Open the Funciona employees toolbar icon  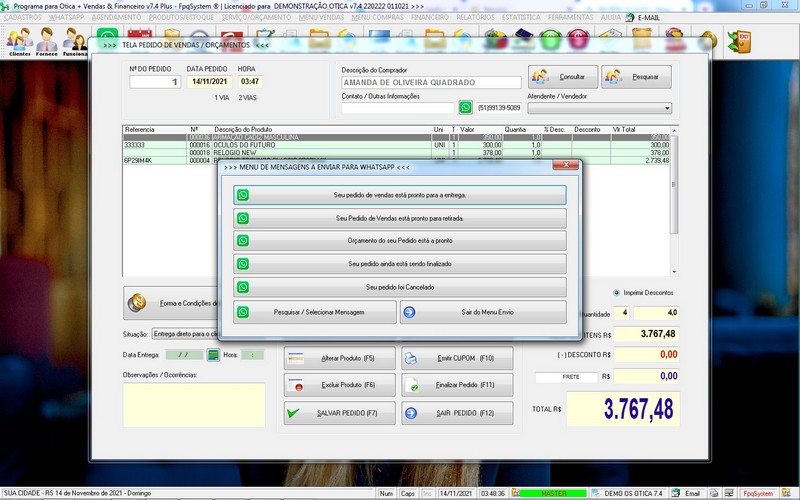(74, 41)
